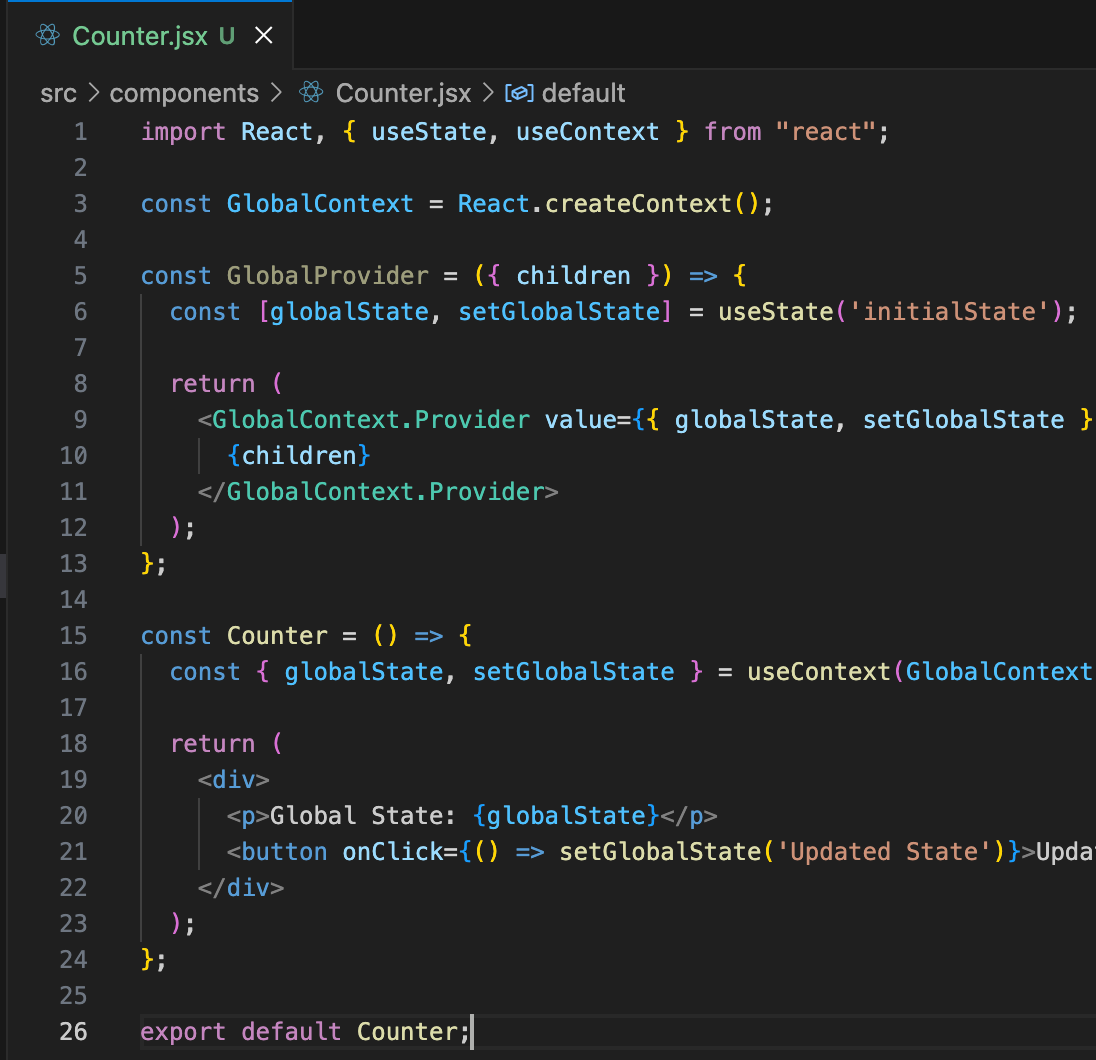Click the React file icon in breadcrumbs
The image size is (1096, 1060).
click(311, 93)
